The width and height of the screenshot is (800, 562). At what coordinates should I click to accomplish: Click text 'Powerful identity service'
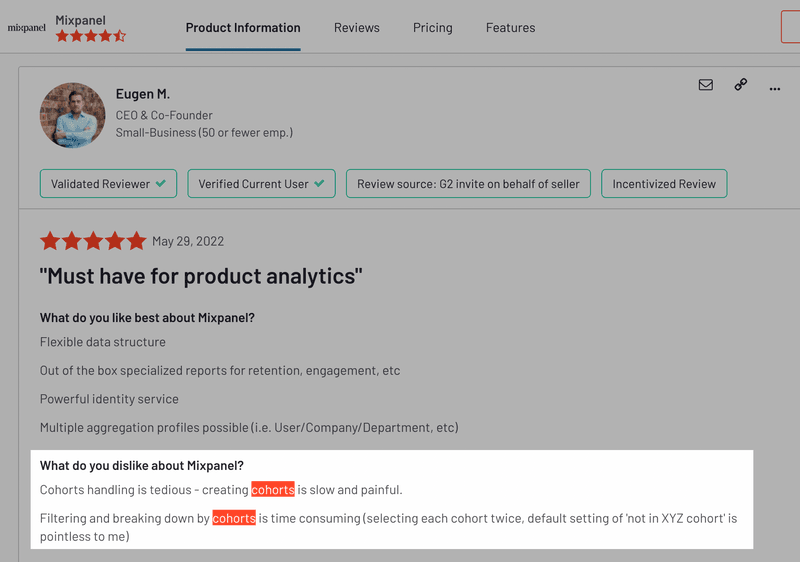(109, 399)
